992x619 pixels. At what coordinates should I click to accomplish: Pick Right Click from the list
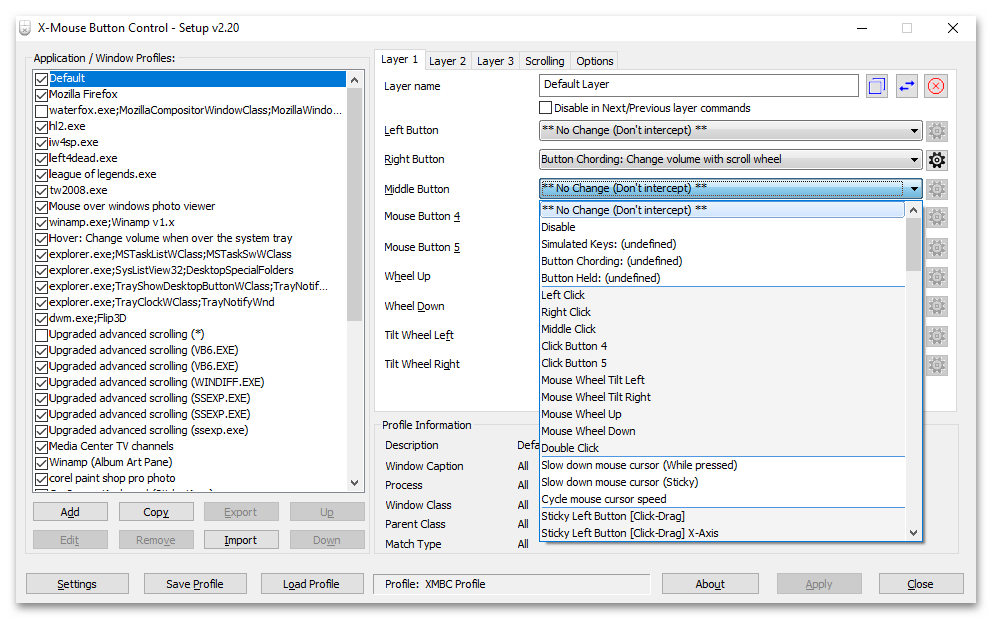pos(722,313)
